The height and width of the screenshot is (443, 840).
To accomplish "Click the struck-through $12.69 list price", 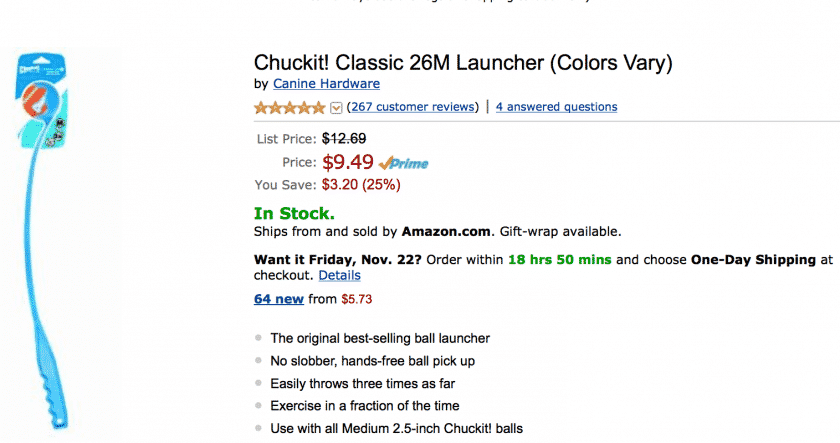I will [x=344, y=139].
